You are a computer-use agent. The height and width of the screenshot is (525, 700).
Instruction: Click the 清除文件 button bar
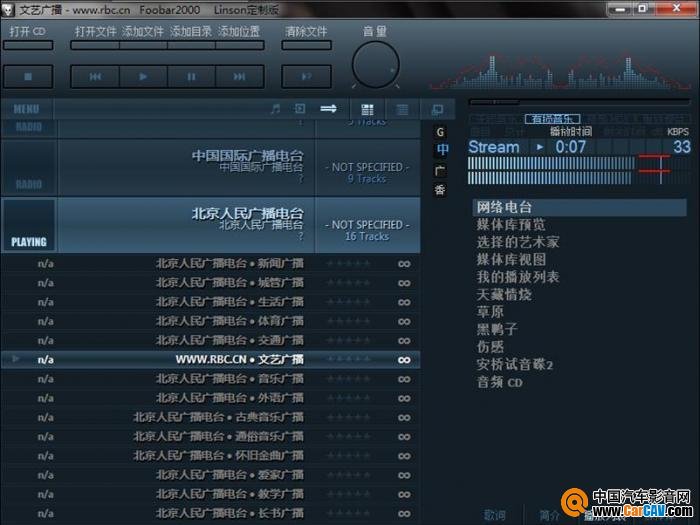(x=306, y=45)
